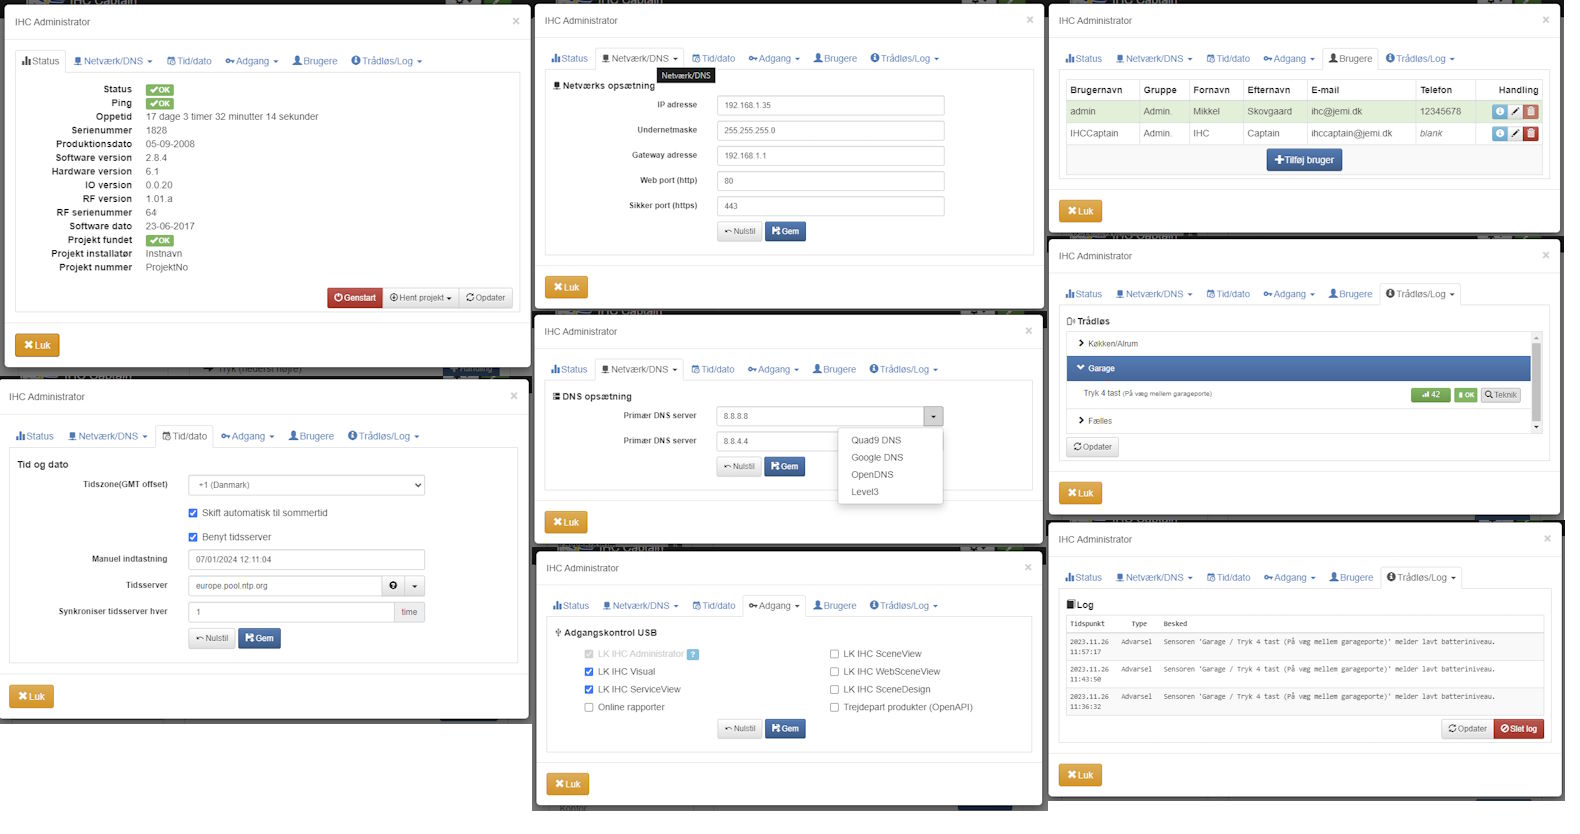This screenshot has width=1580, height=834.
Task: Click the red Genstart button
Action: pyautogui.click(x=355, y=298)
